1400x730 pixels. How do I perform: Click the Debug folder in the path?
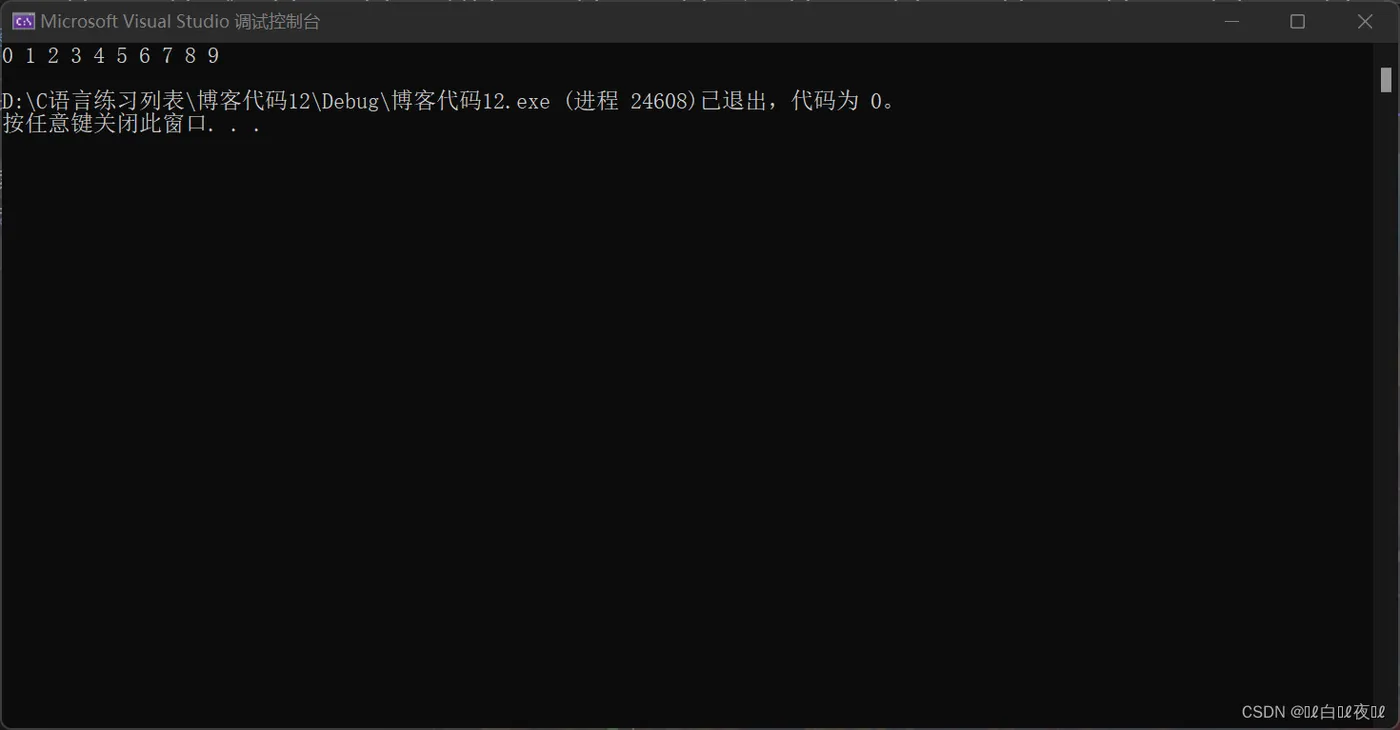pyautogui.click(x=347, y=101)
